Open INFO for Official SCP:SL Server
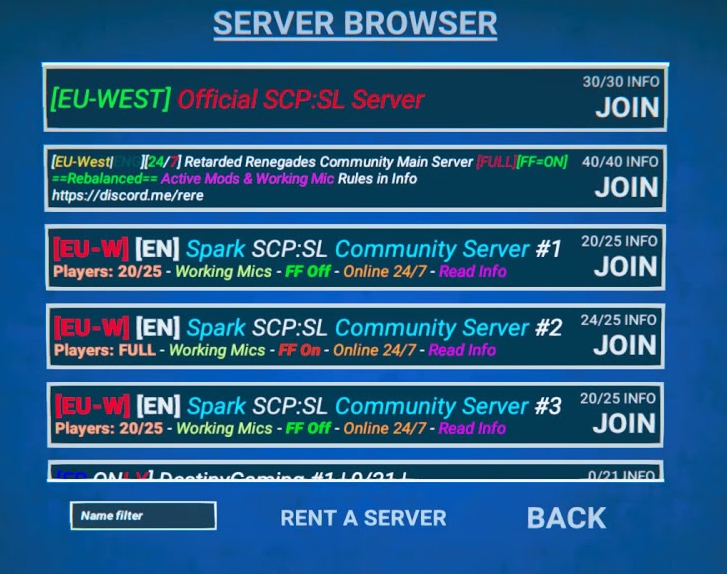Image resolution: width=727 pixels, height=574 pixels. point(643,82)
